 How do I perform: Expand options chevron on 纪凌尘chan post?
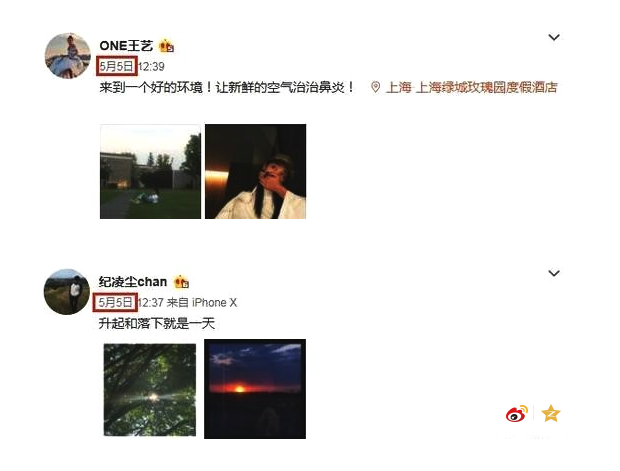(554, 273)
